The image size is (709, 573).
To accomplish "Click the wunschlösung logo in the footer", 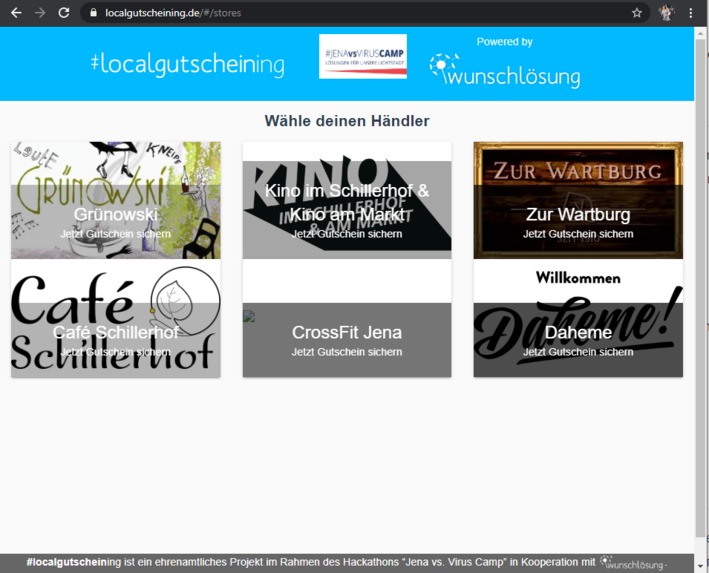I will [633, 563].
